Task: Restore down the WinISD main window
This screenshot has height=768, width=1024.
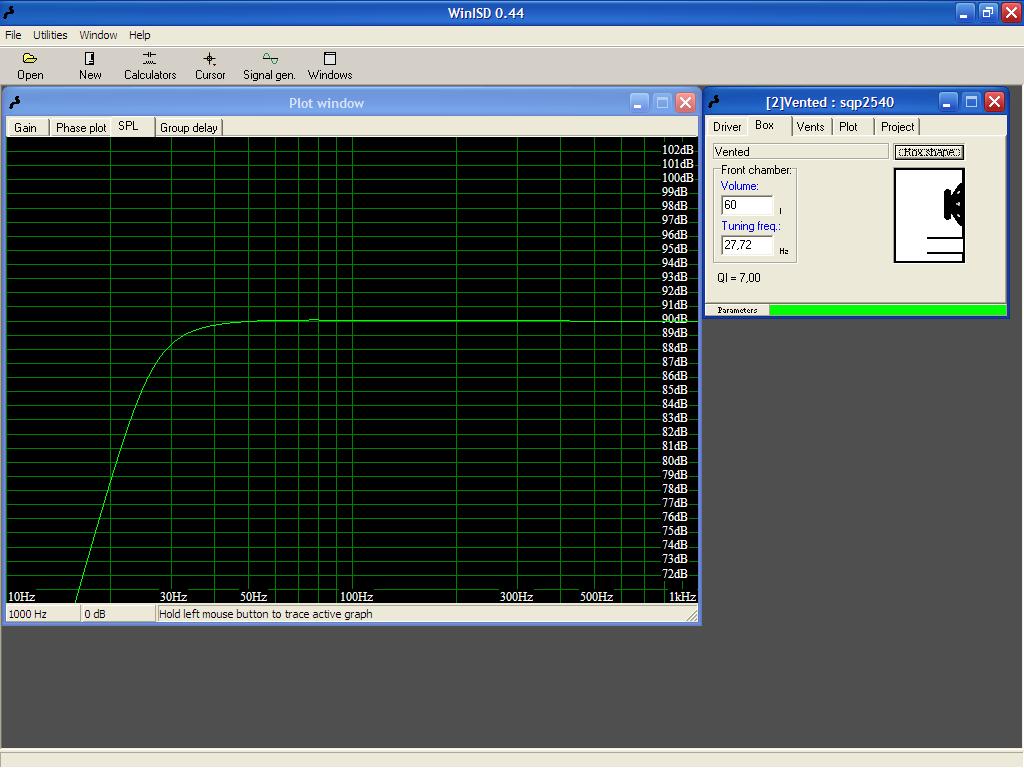Action: pyautogui.click(x=987, y=12)
